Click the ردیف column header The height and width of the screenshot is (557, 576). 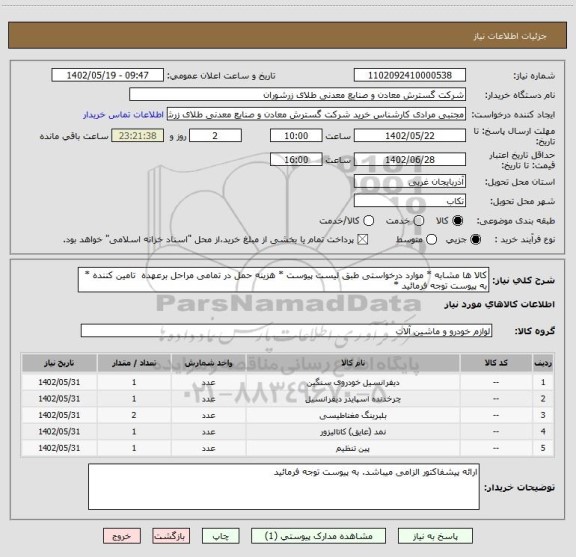pos(543,363)
